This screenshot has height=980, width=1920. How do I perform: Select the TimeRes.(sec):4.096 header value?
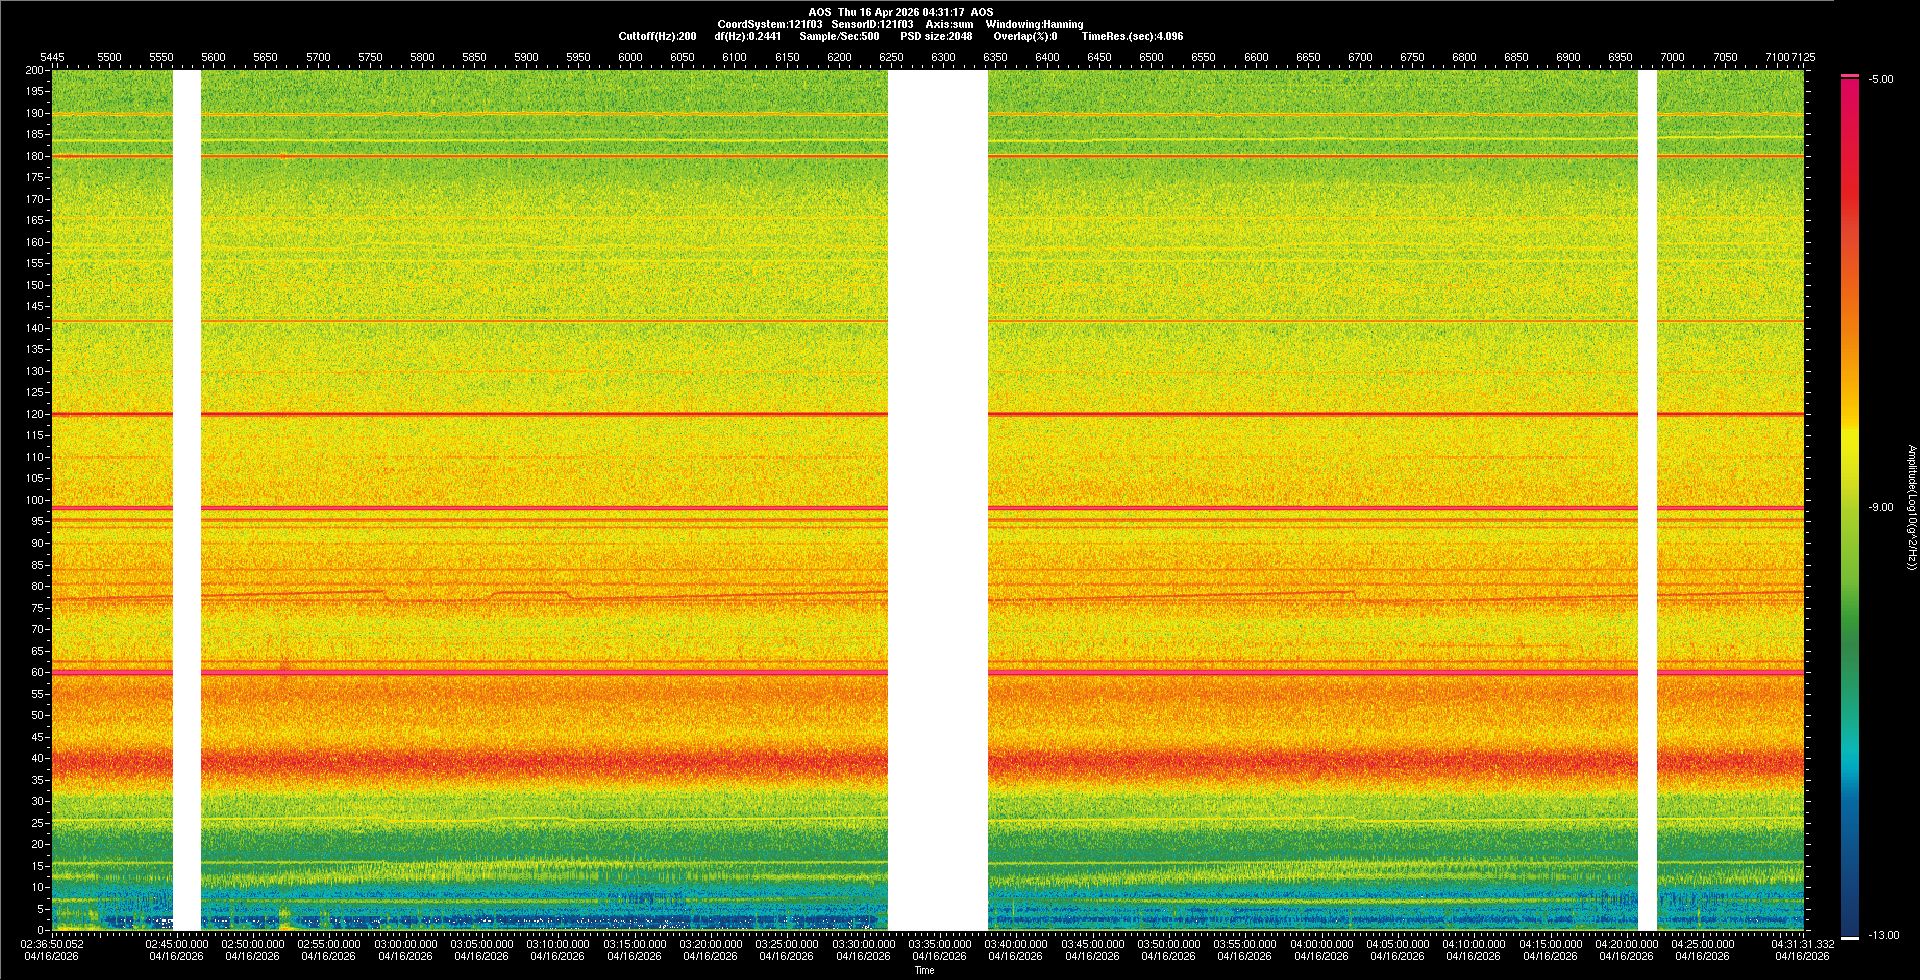pos(1132,36)
